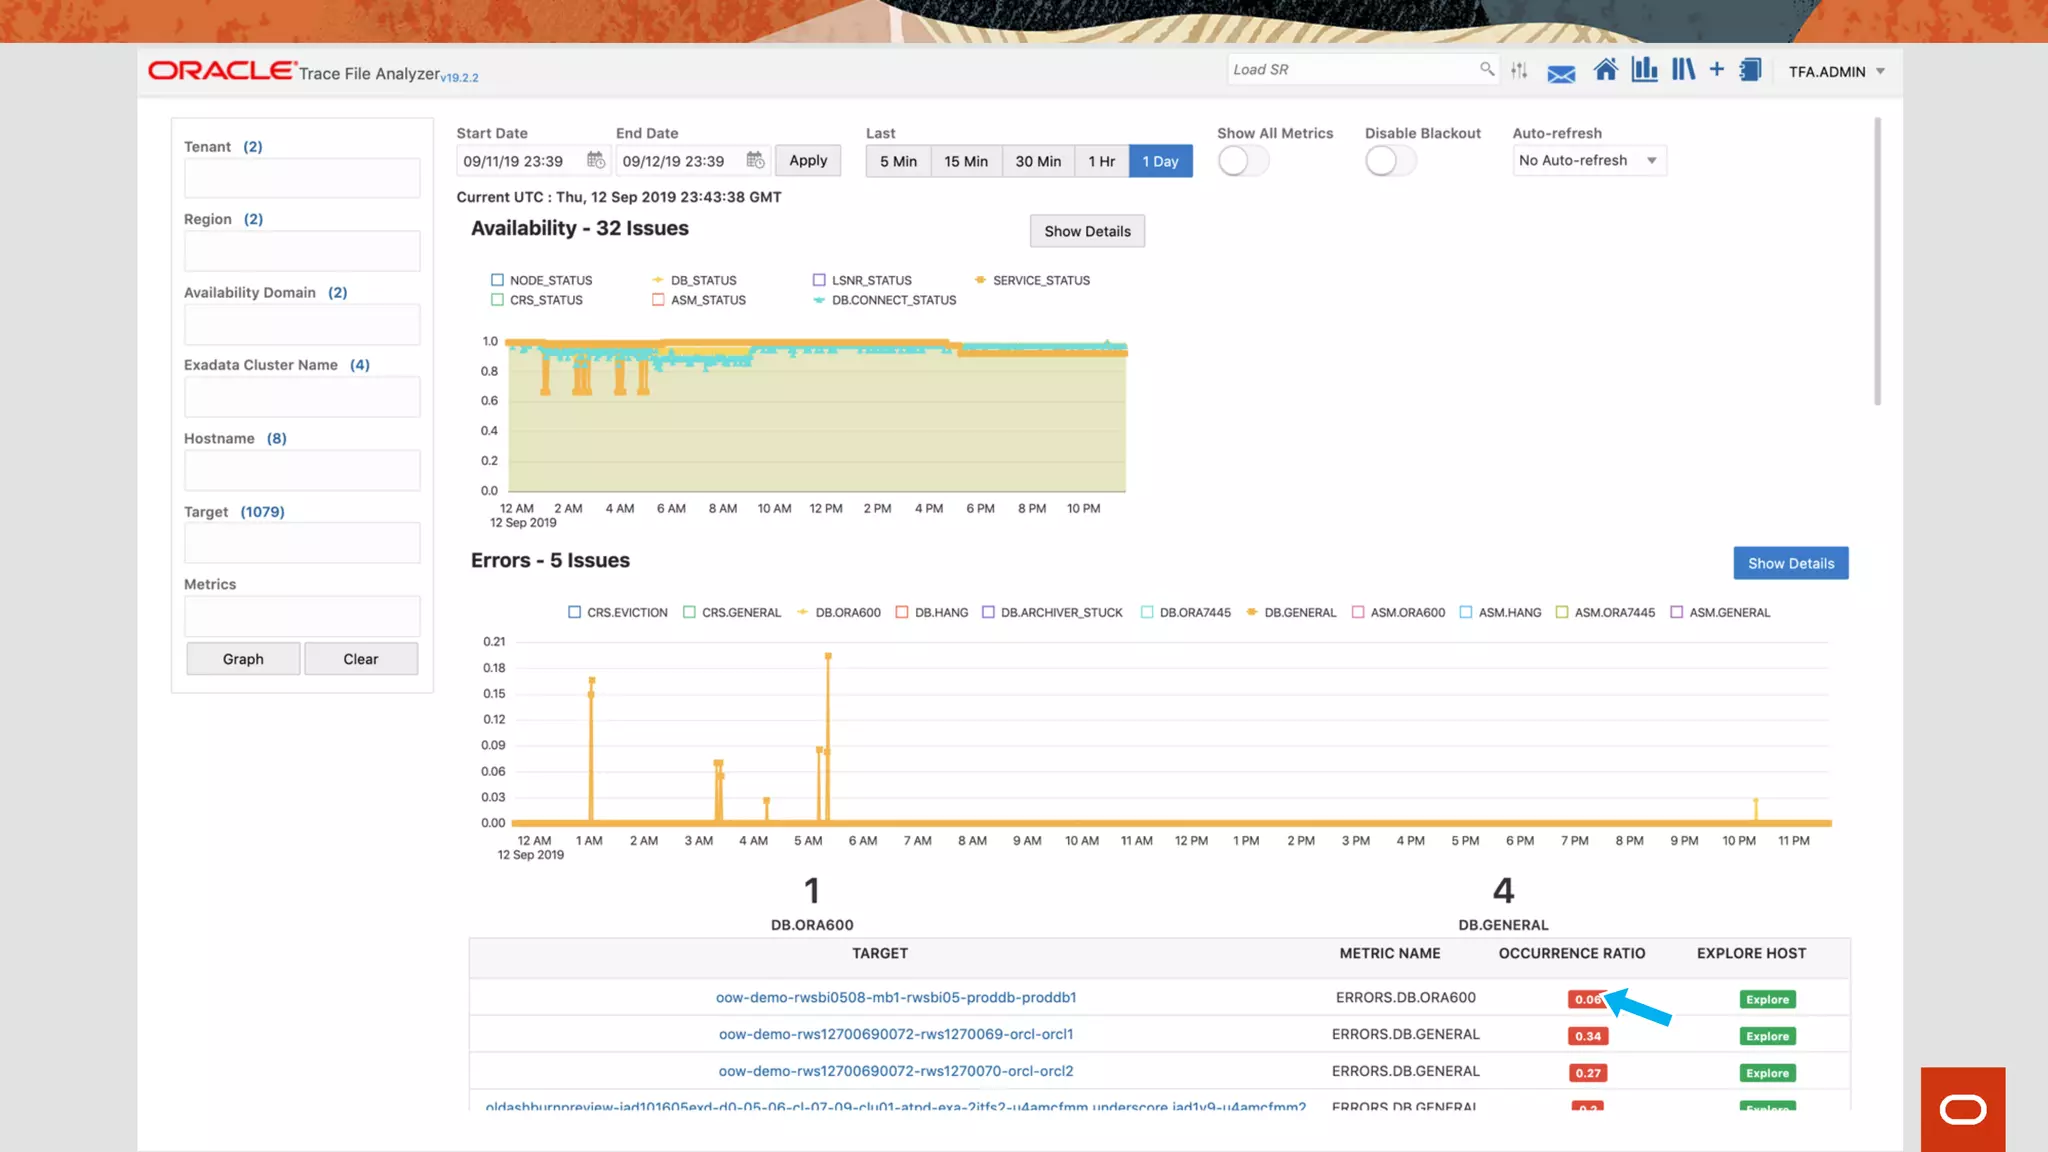Image resolution: width=2048 pixels, height=1152 pixels.
Task: Select the 15 Min time range
Action: coord(965,161)
